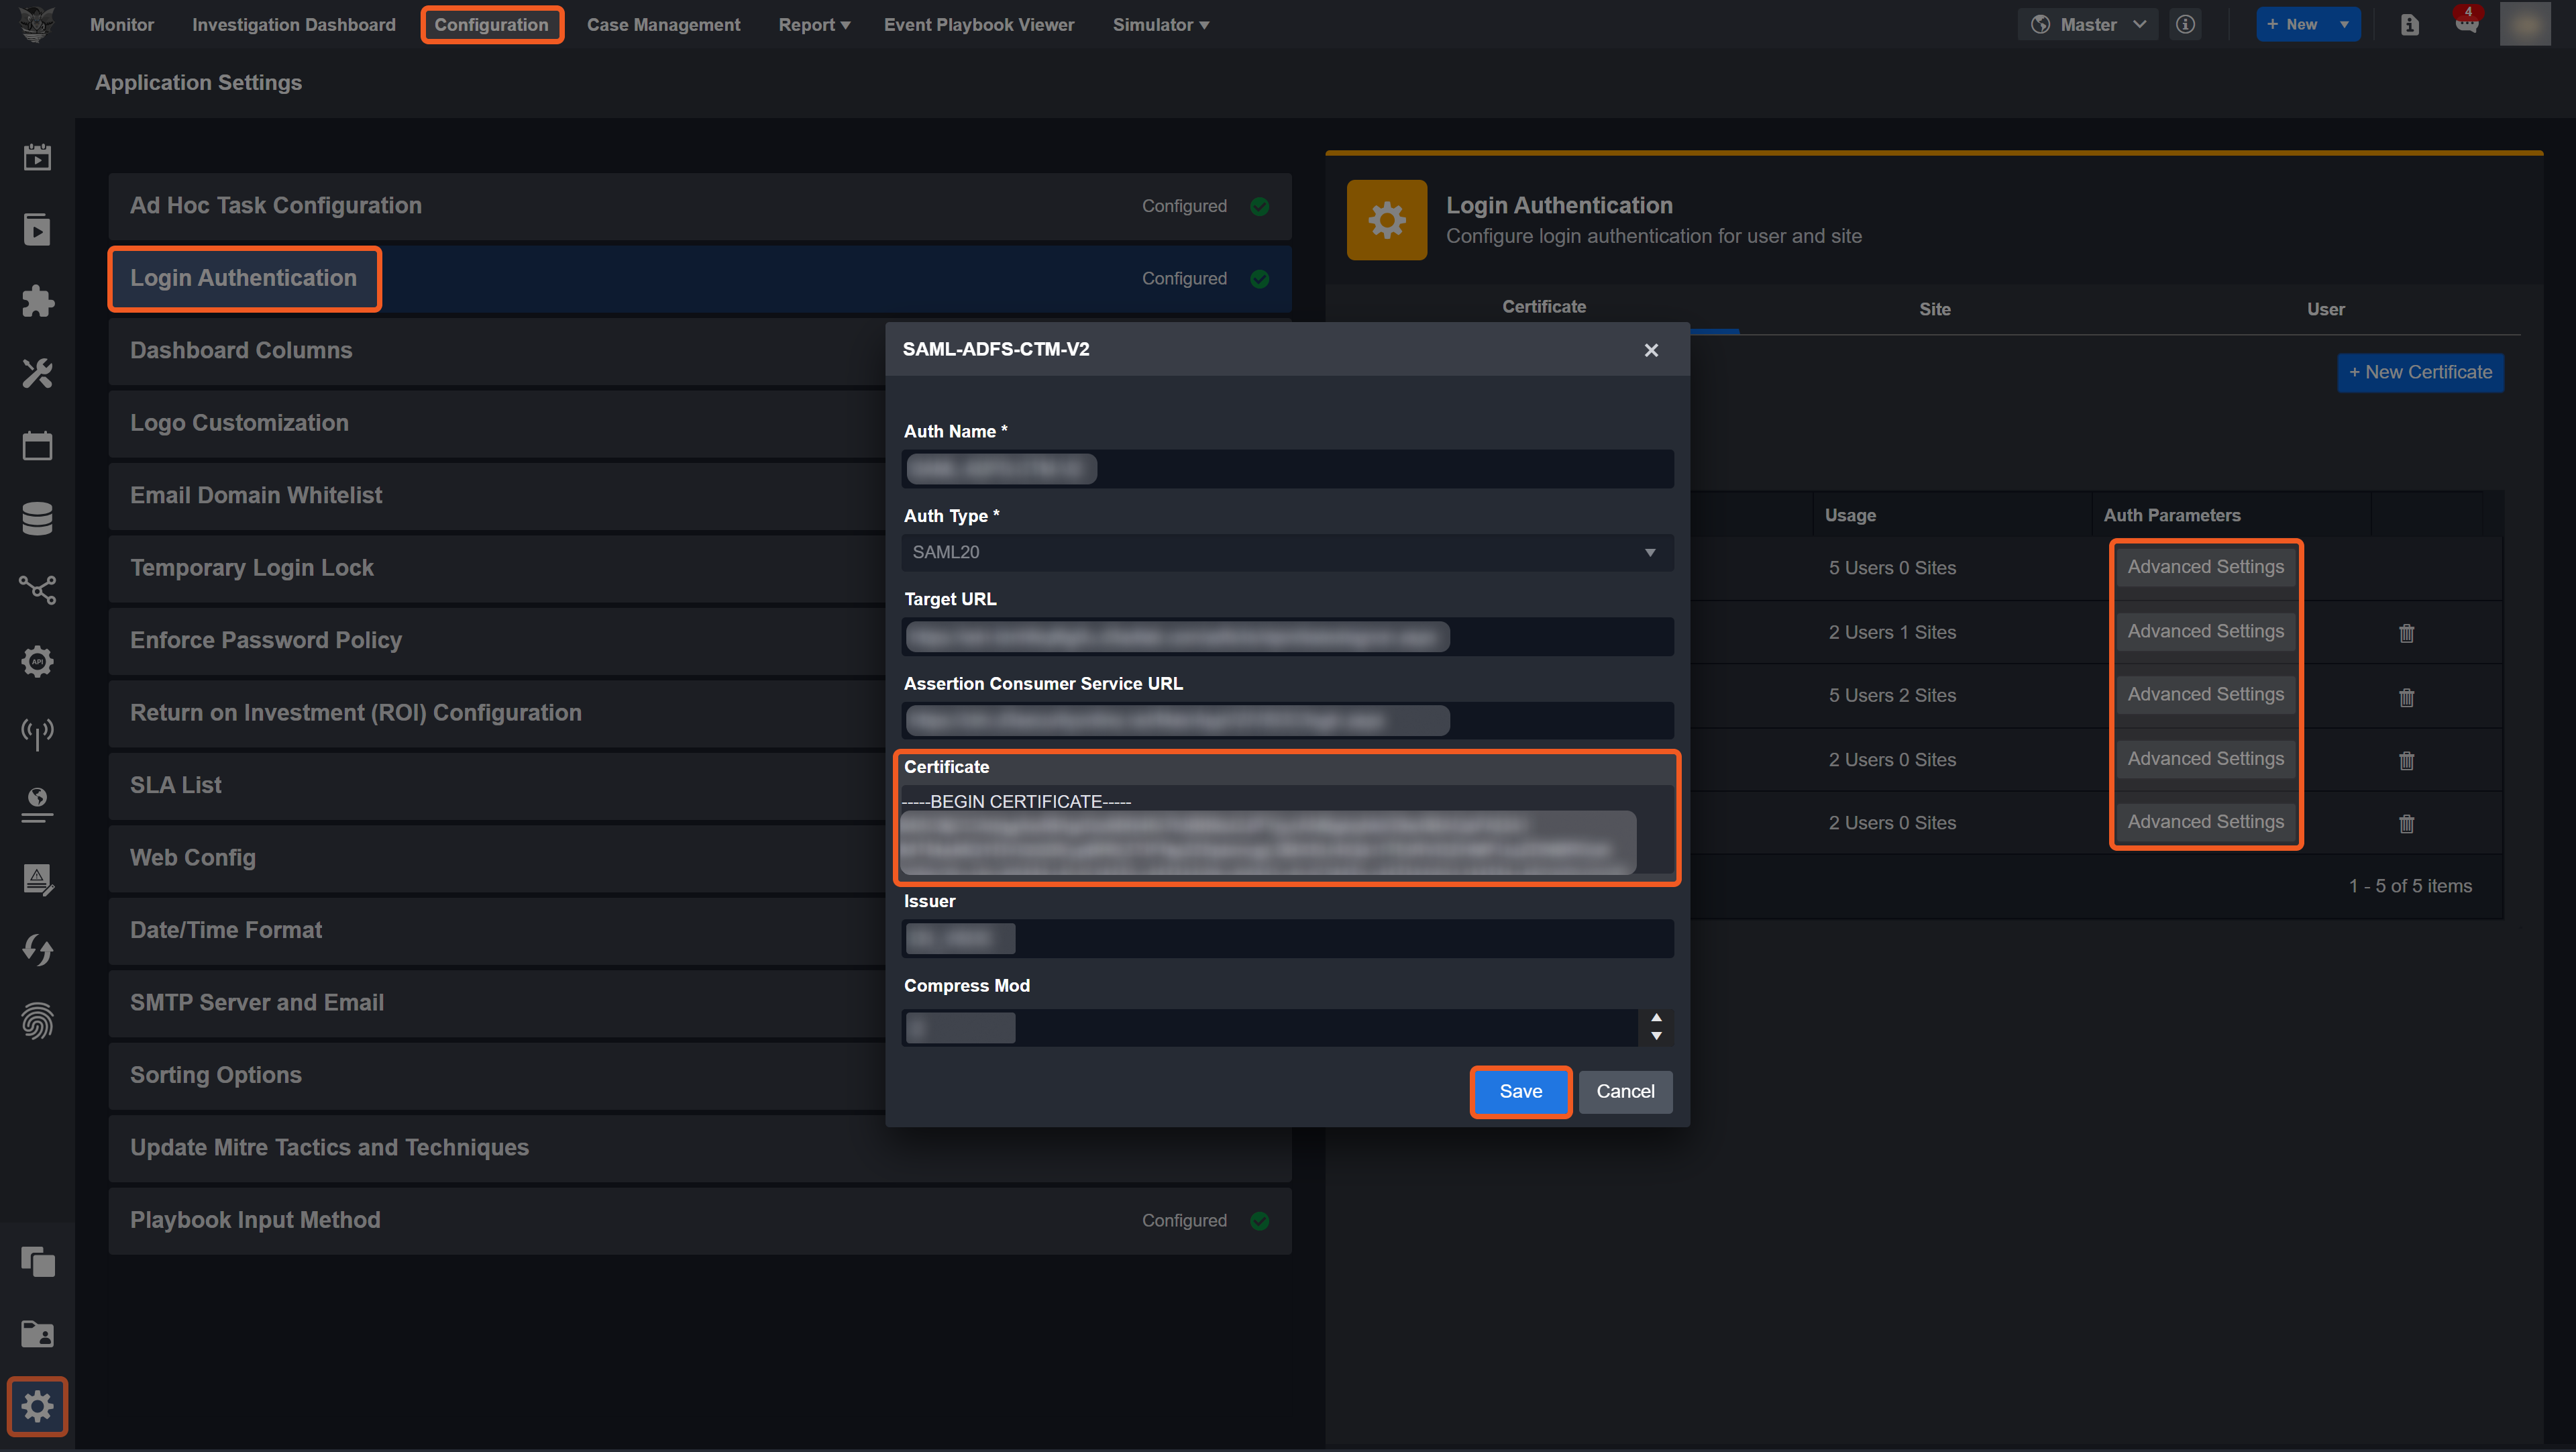Click the database stack sidebar icon

[x=37, y=518]
